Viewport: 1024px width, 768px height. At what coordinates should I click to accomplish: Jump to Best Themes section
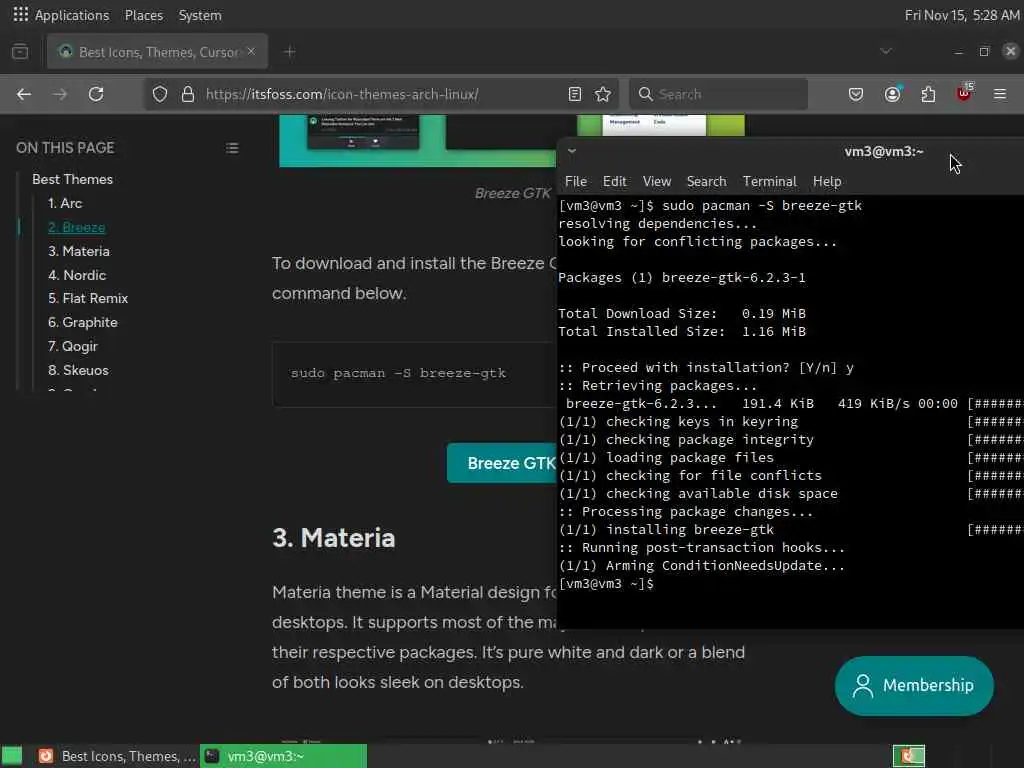(72, 179)
